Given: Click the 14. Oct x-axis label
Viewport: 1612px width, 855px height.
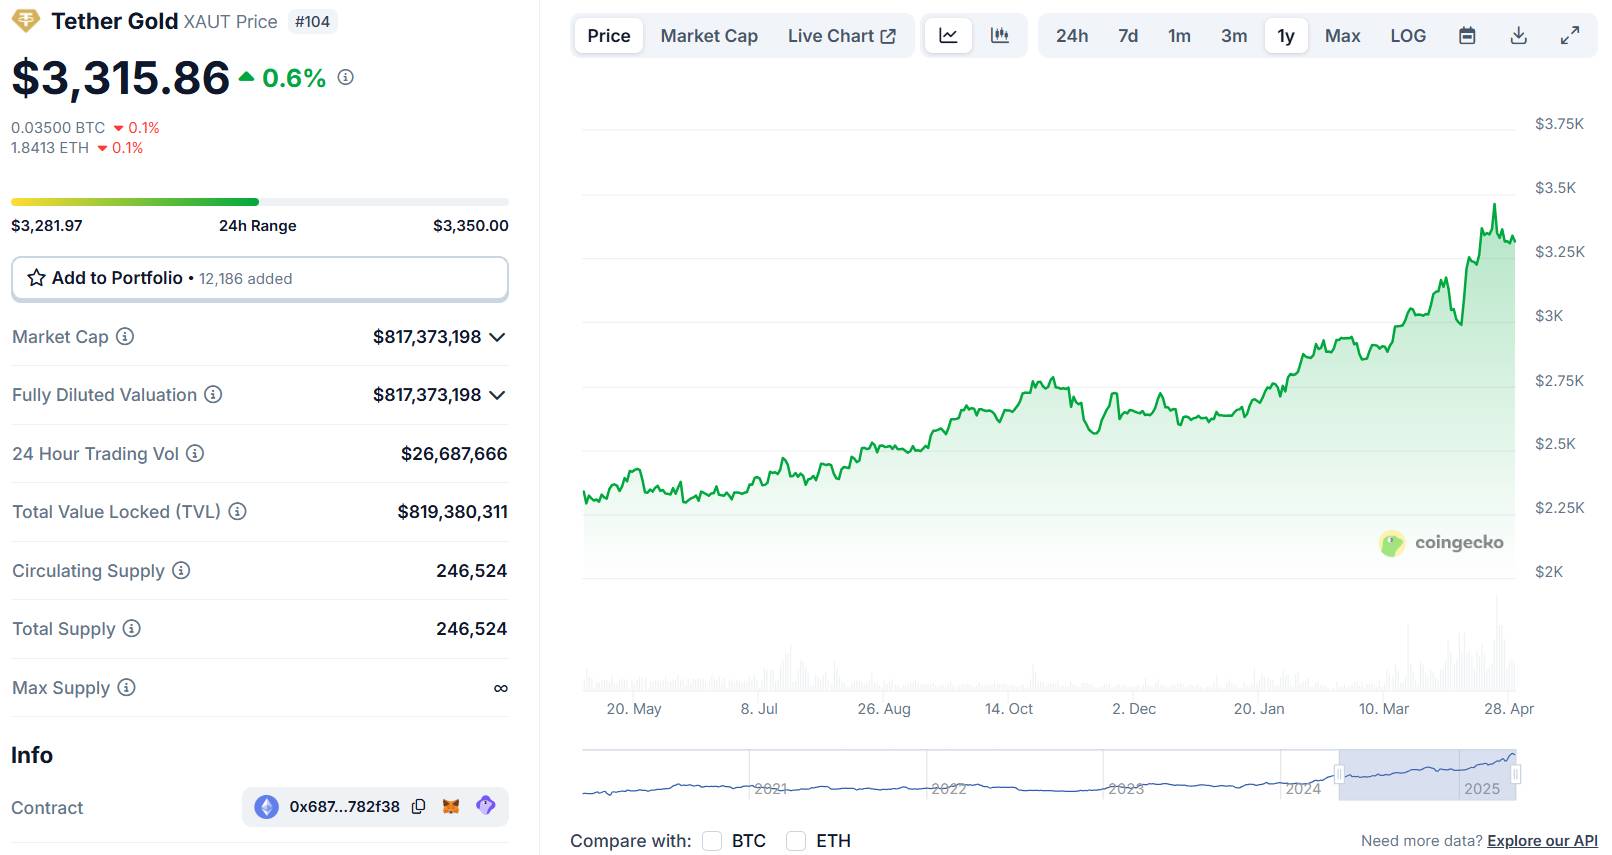Looking at the screenshot, I should [x=1009, y=709].
